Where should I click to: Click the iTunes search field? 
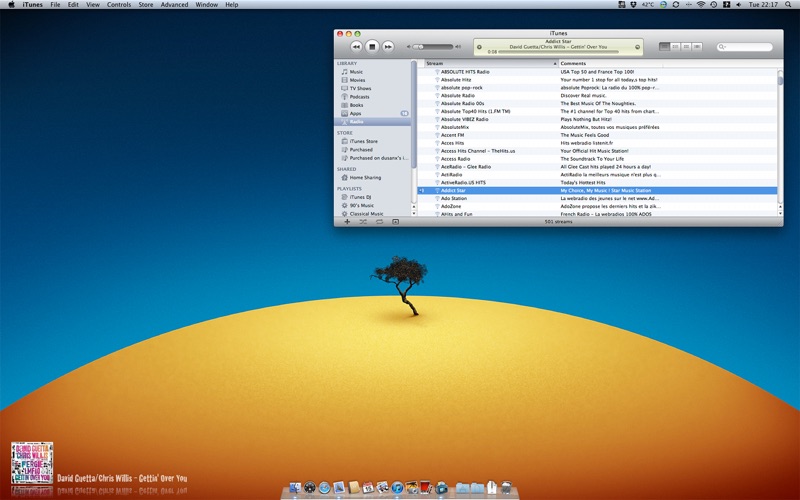click(x=744, y=47)
